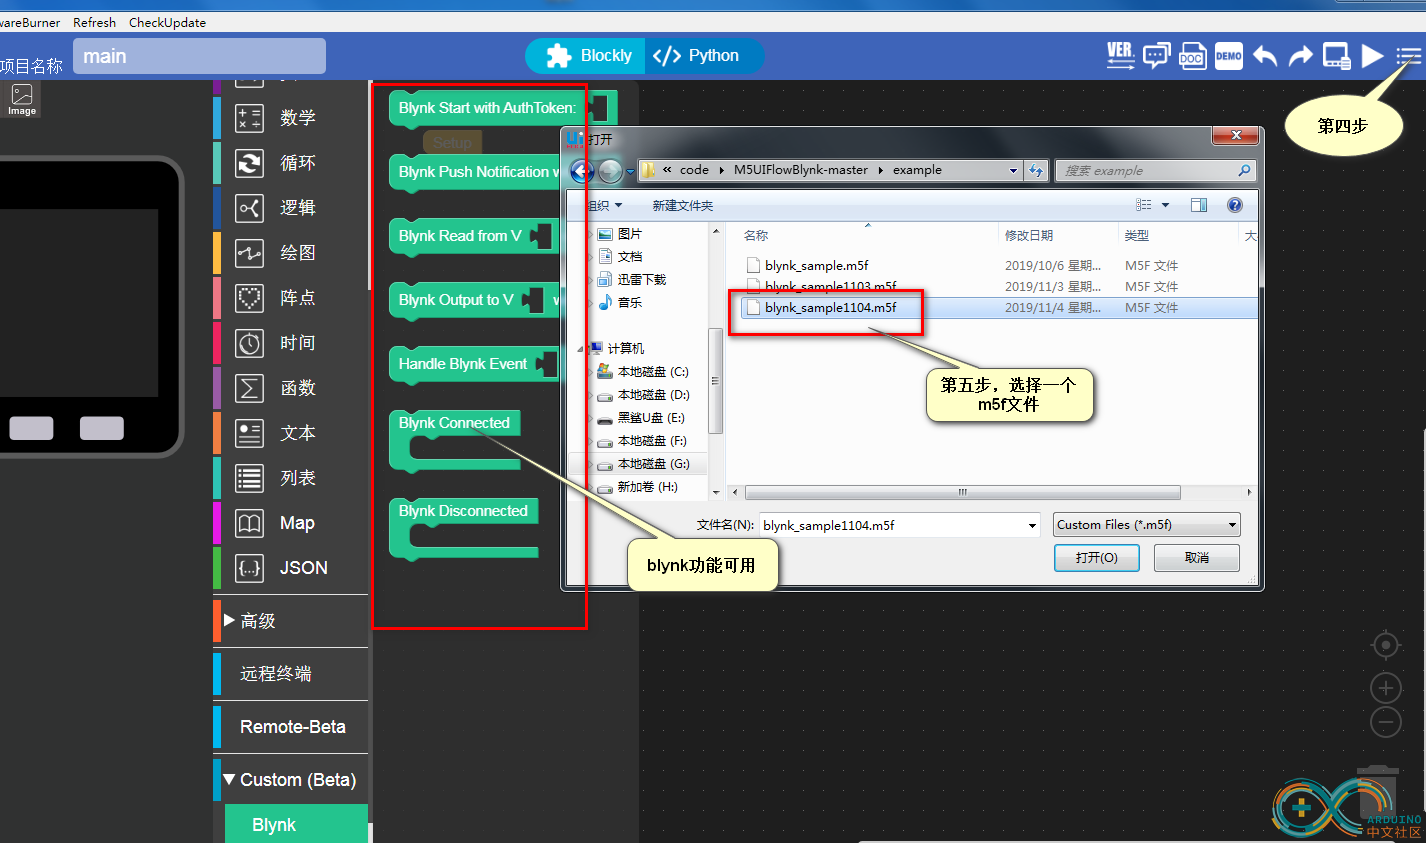1426x843 pixels.
Task: Select 迅雷下载 folder in tree
Action: click(x=641, y=279)
